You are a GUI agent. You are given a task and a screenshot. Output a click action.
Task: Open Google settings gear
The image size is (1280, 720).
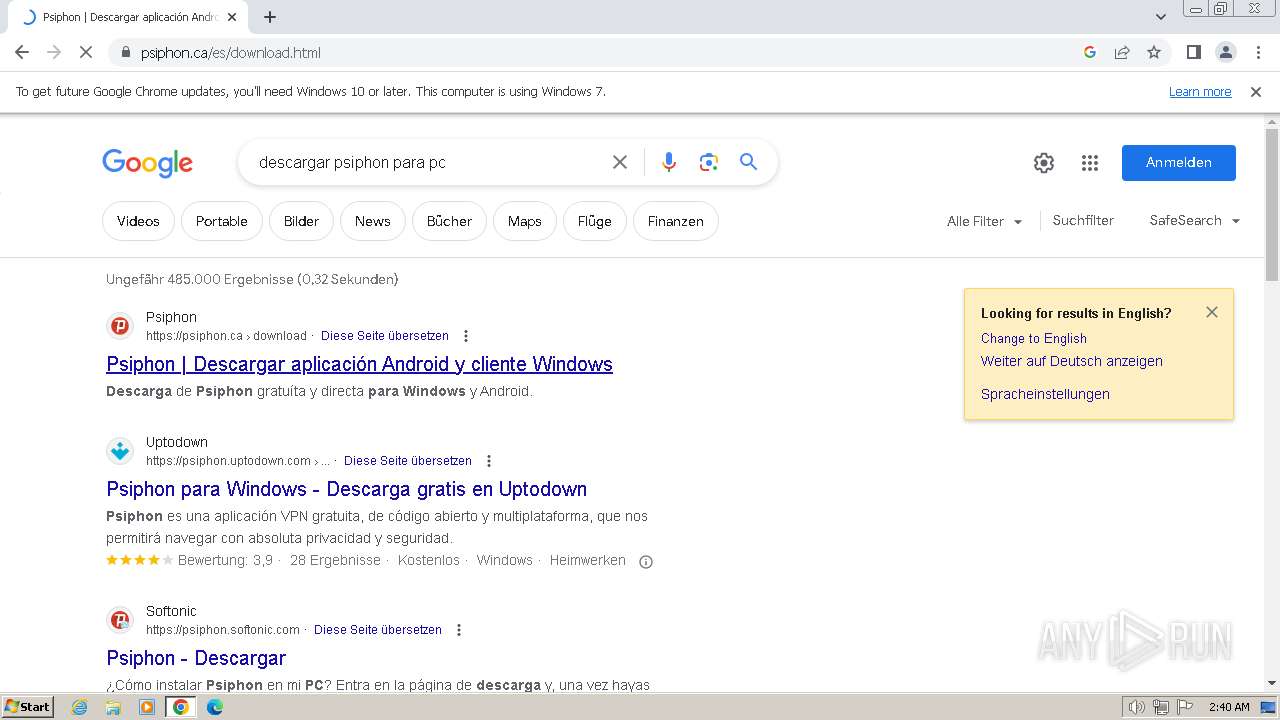tap(1044, 163)
